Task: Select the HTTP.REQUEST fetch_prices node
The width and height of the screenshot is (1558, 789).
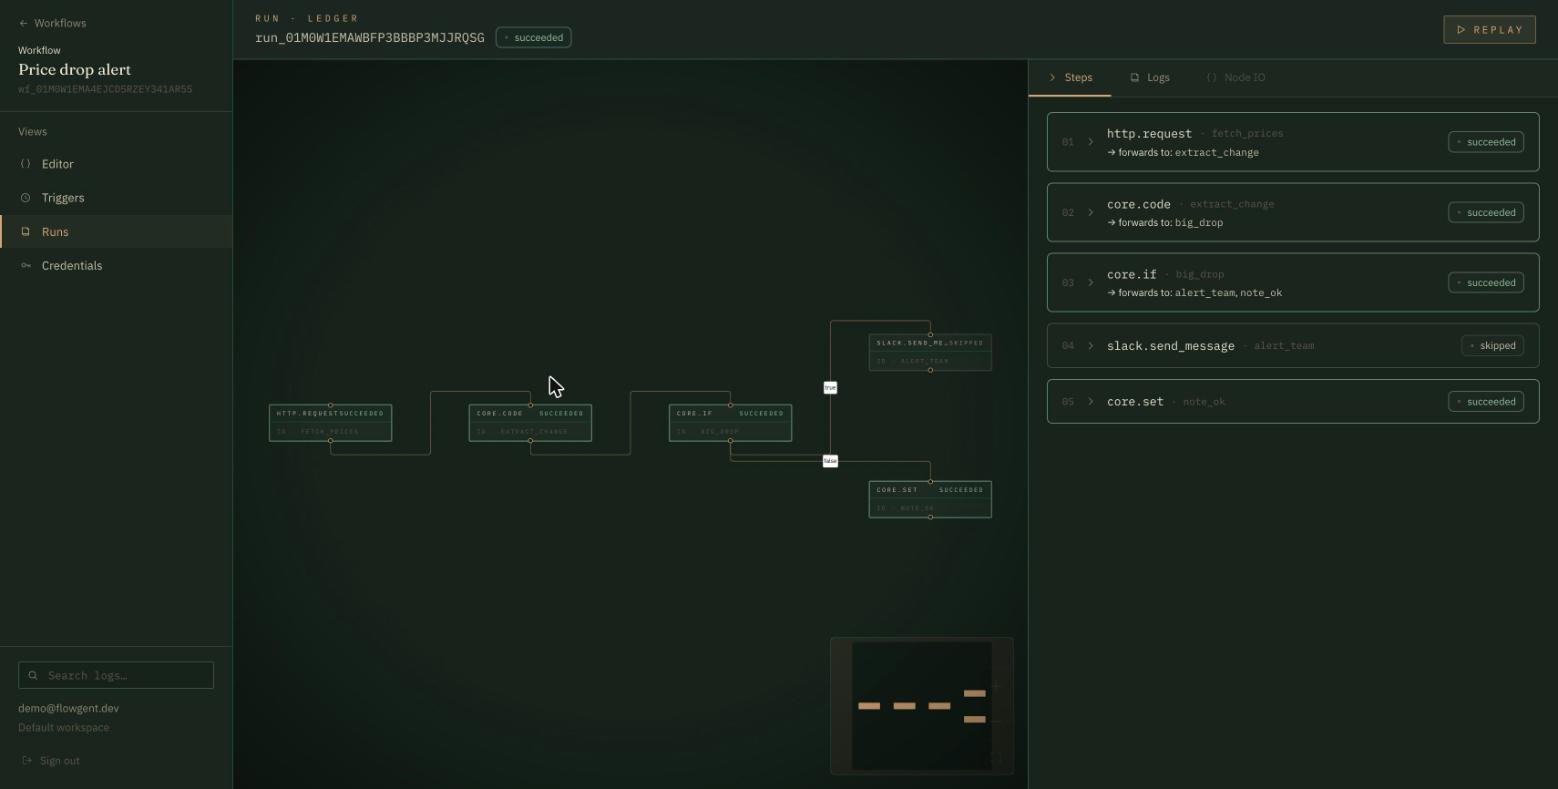Action: point(330,423)
